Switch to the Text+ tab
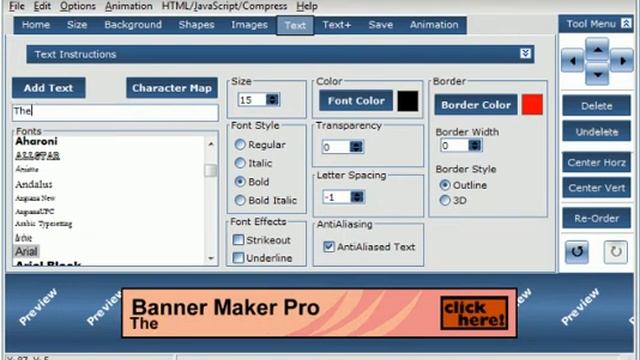The height and width of the screenshot is (360, 640). 337,25
